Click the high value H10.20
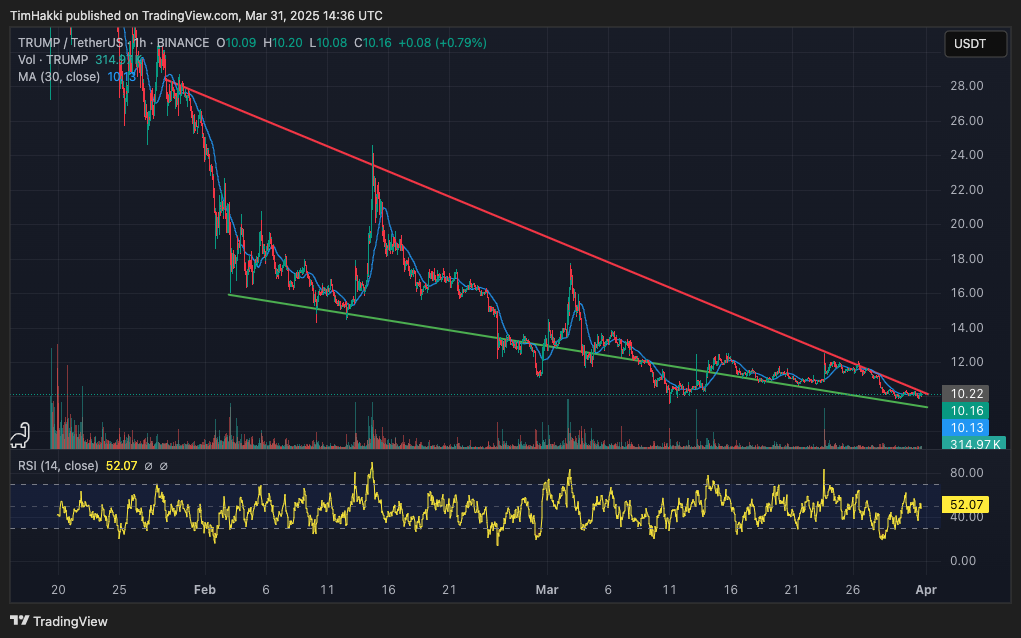The image size is (1021, 638). point(283,43)
